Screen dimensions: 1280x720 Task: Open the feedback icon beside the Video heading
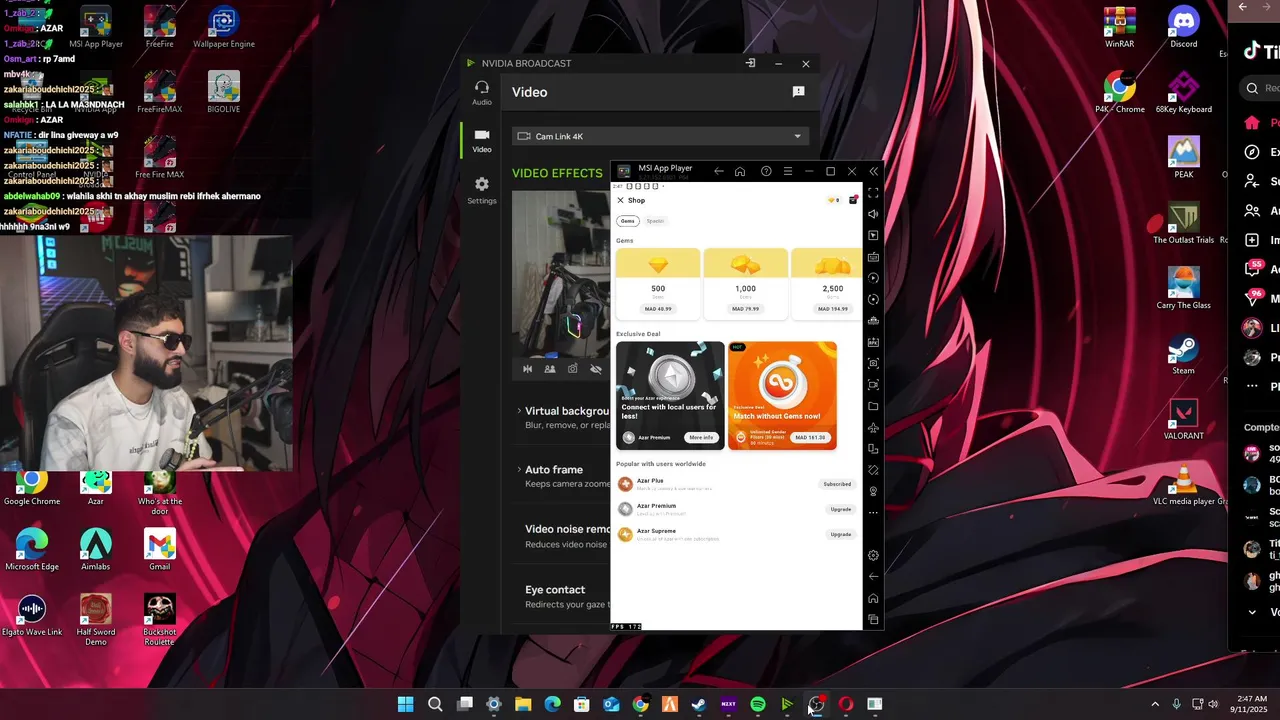(x=798, y=92)
